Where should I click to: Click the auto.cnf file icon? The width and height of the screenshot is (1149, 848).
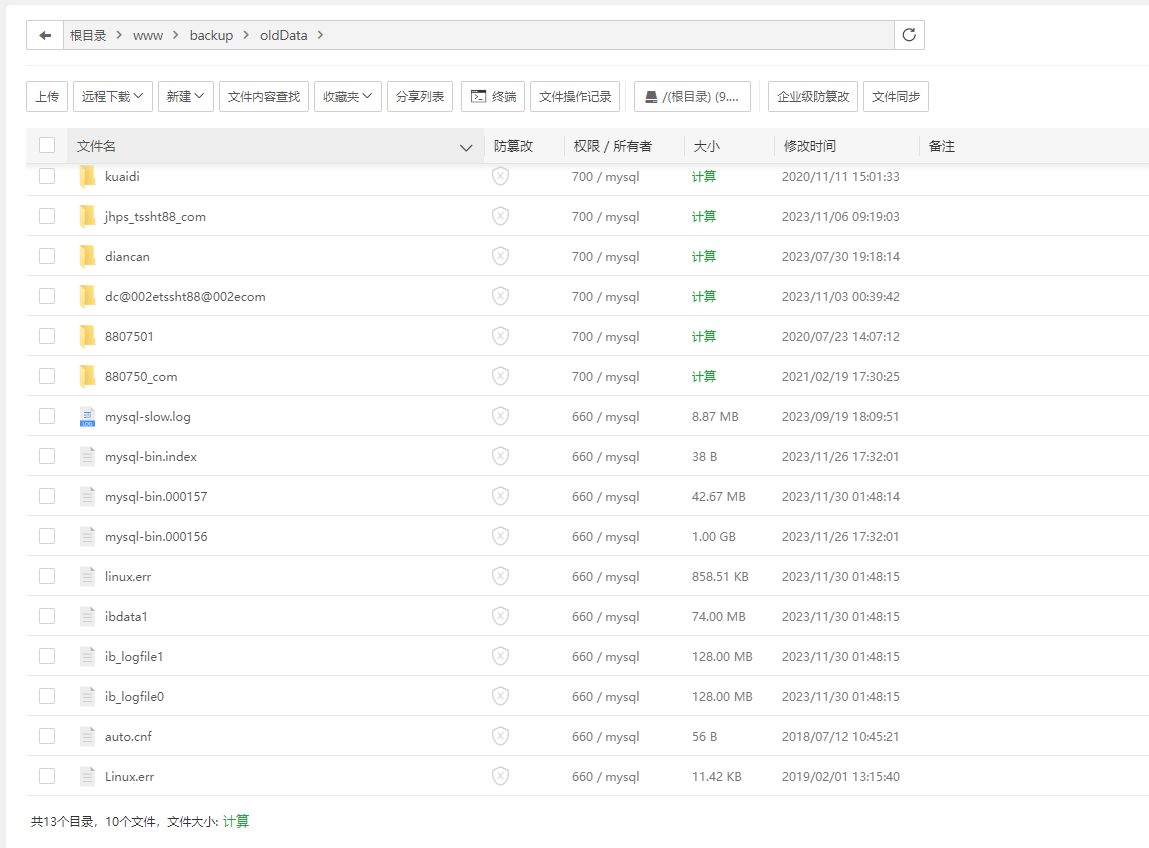(87, 737)
